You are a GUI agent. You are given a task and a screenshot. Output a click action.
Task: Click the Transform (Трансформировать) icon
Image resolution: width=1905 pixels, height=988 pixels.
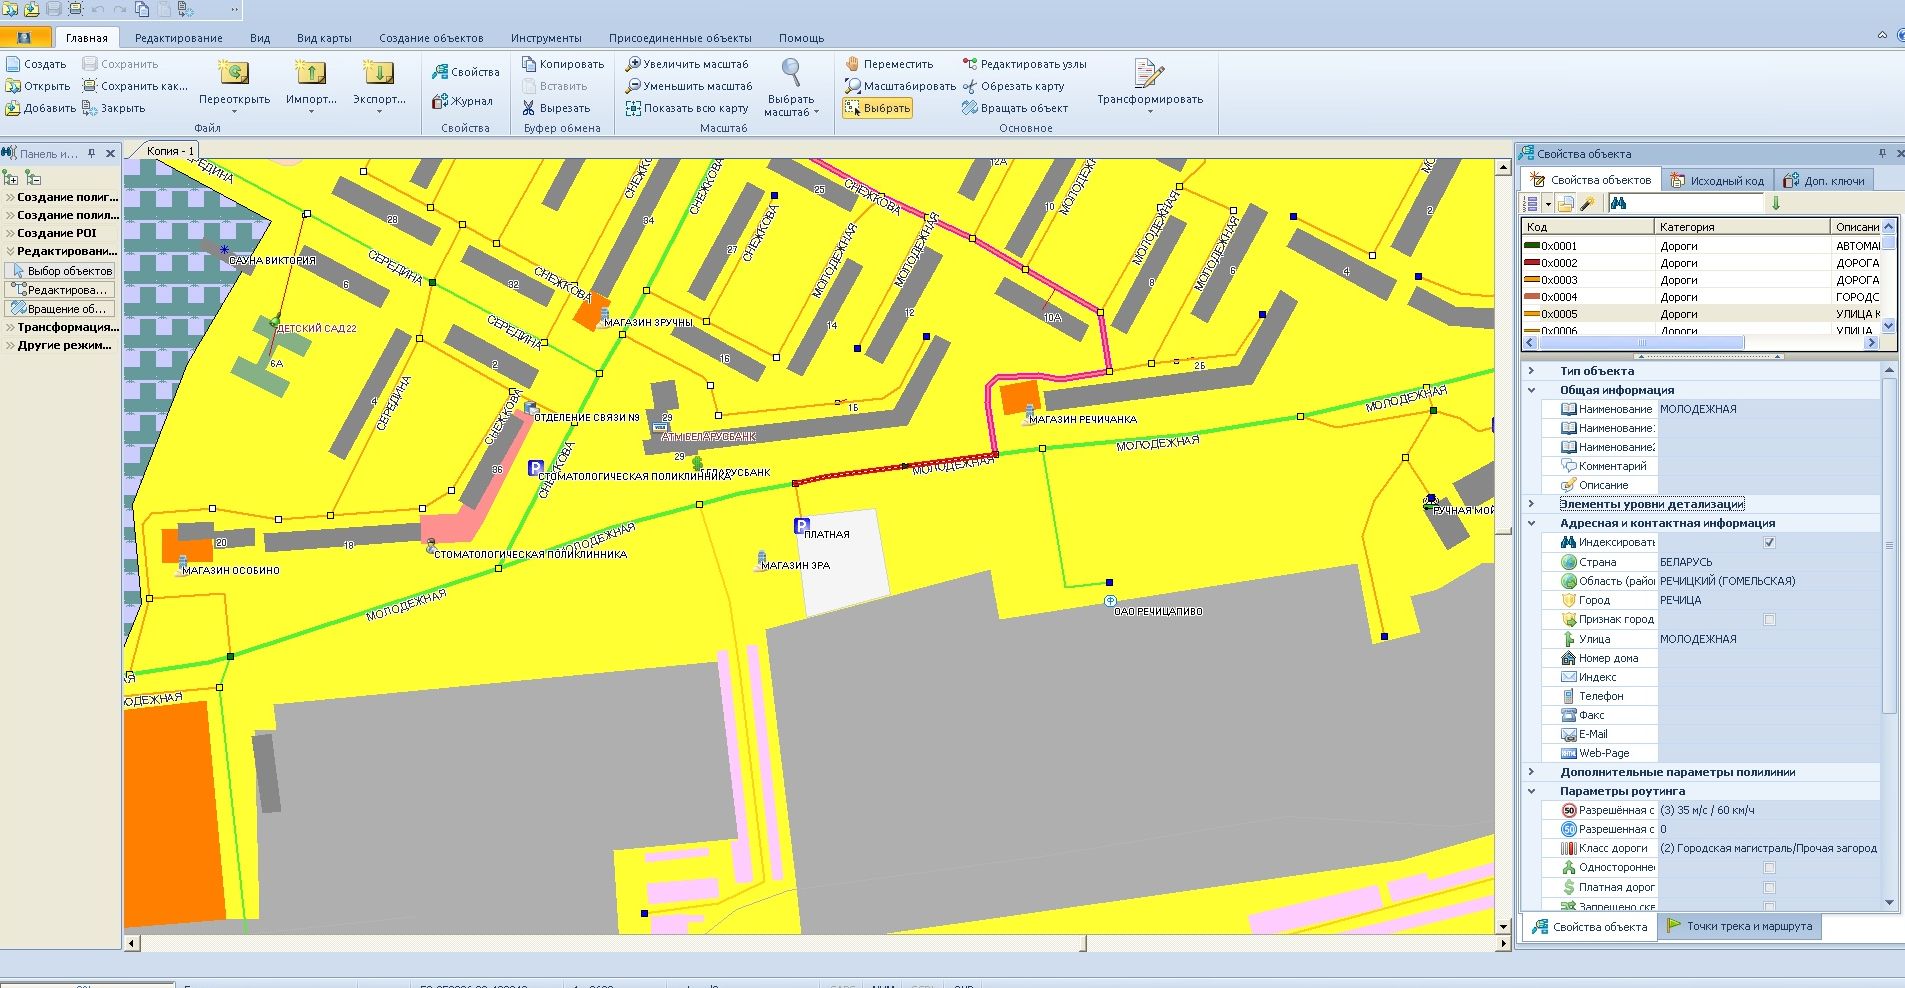pyautogui.click(x=1149, y=74)
